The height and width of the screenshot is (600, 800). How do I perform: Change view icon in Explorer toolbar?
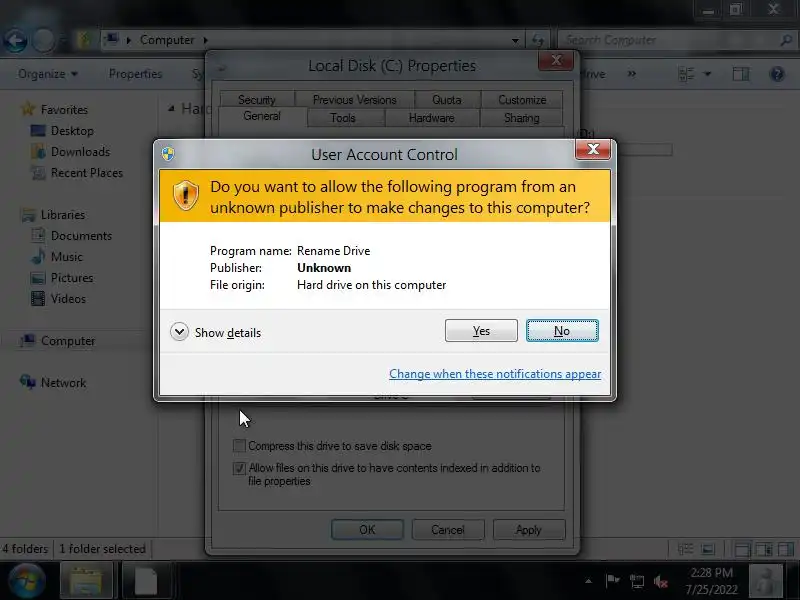coord(686,74)
